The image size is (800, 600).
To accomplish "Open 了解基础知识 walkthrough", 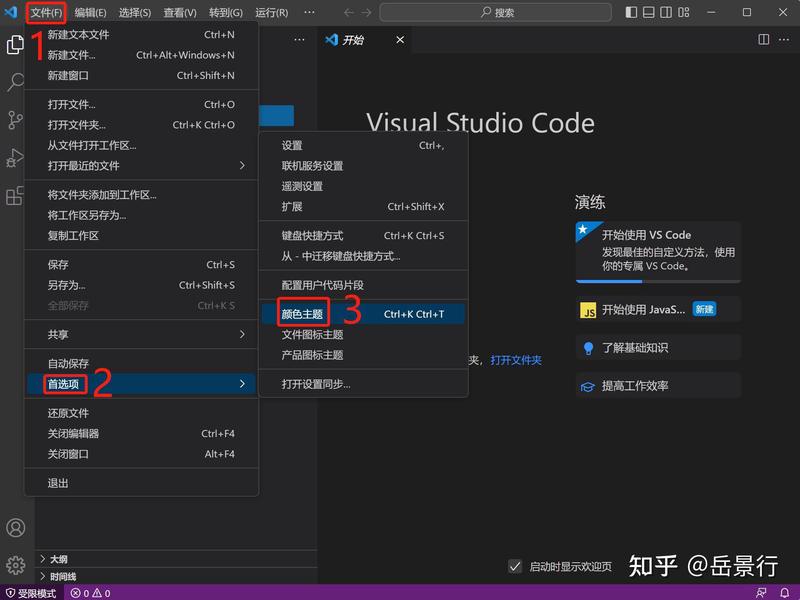I will pyautogui.click(x=658, y=347).
